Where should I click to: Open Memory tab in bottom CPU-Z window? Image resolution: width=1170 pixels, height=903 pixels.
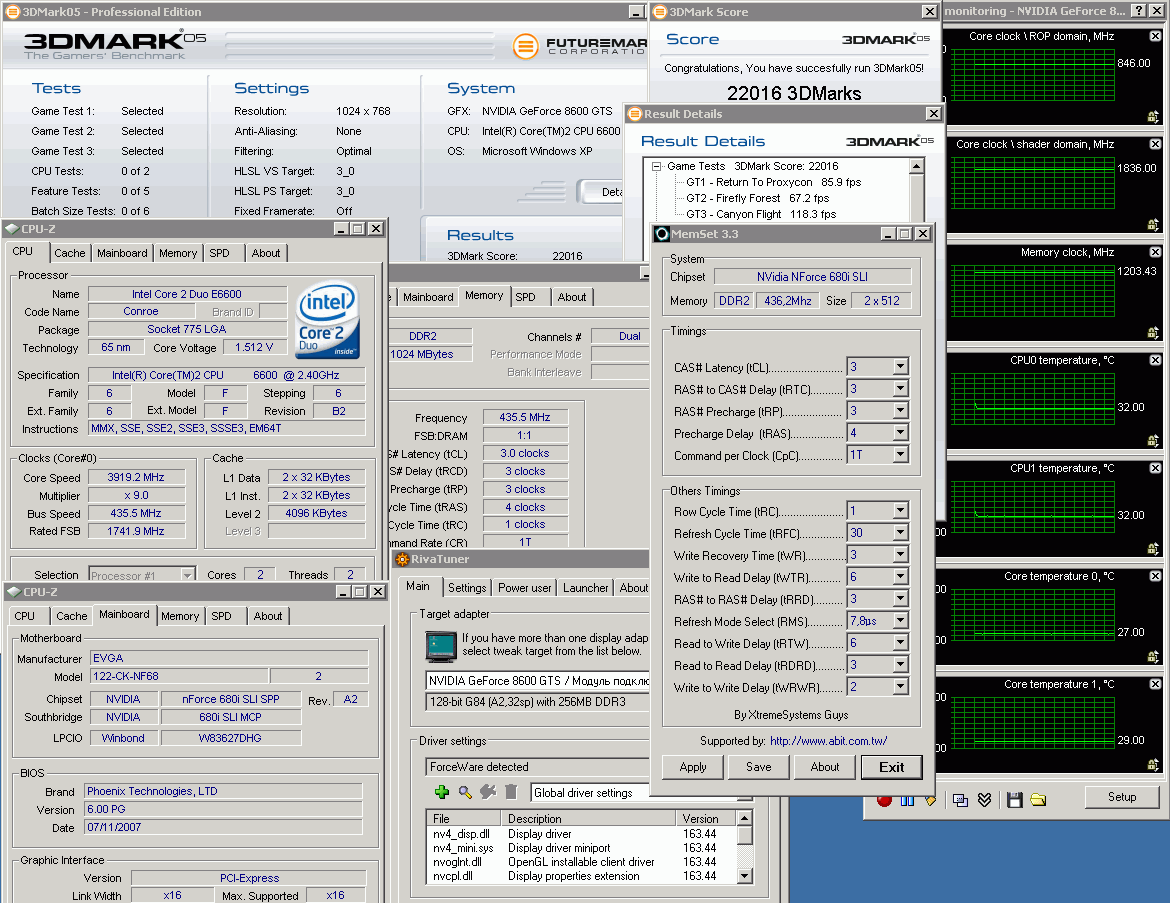[x=180, y=616]
